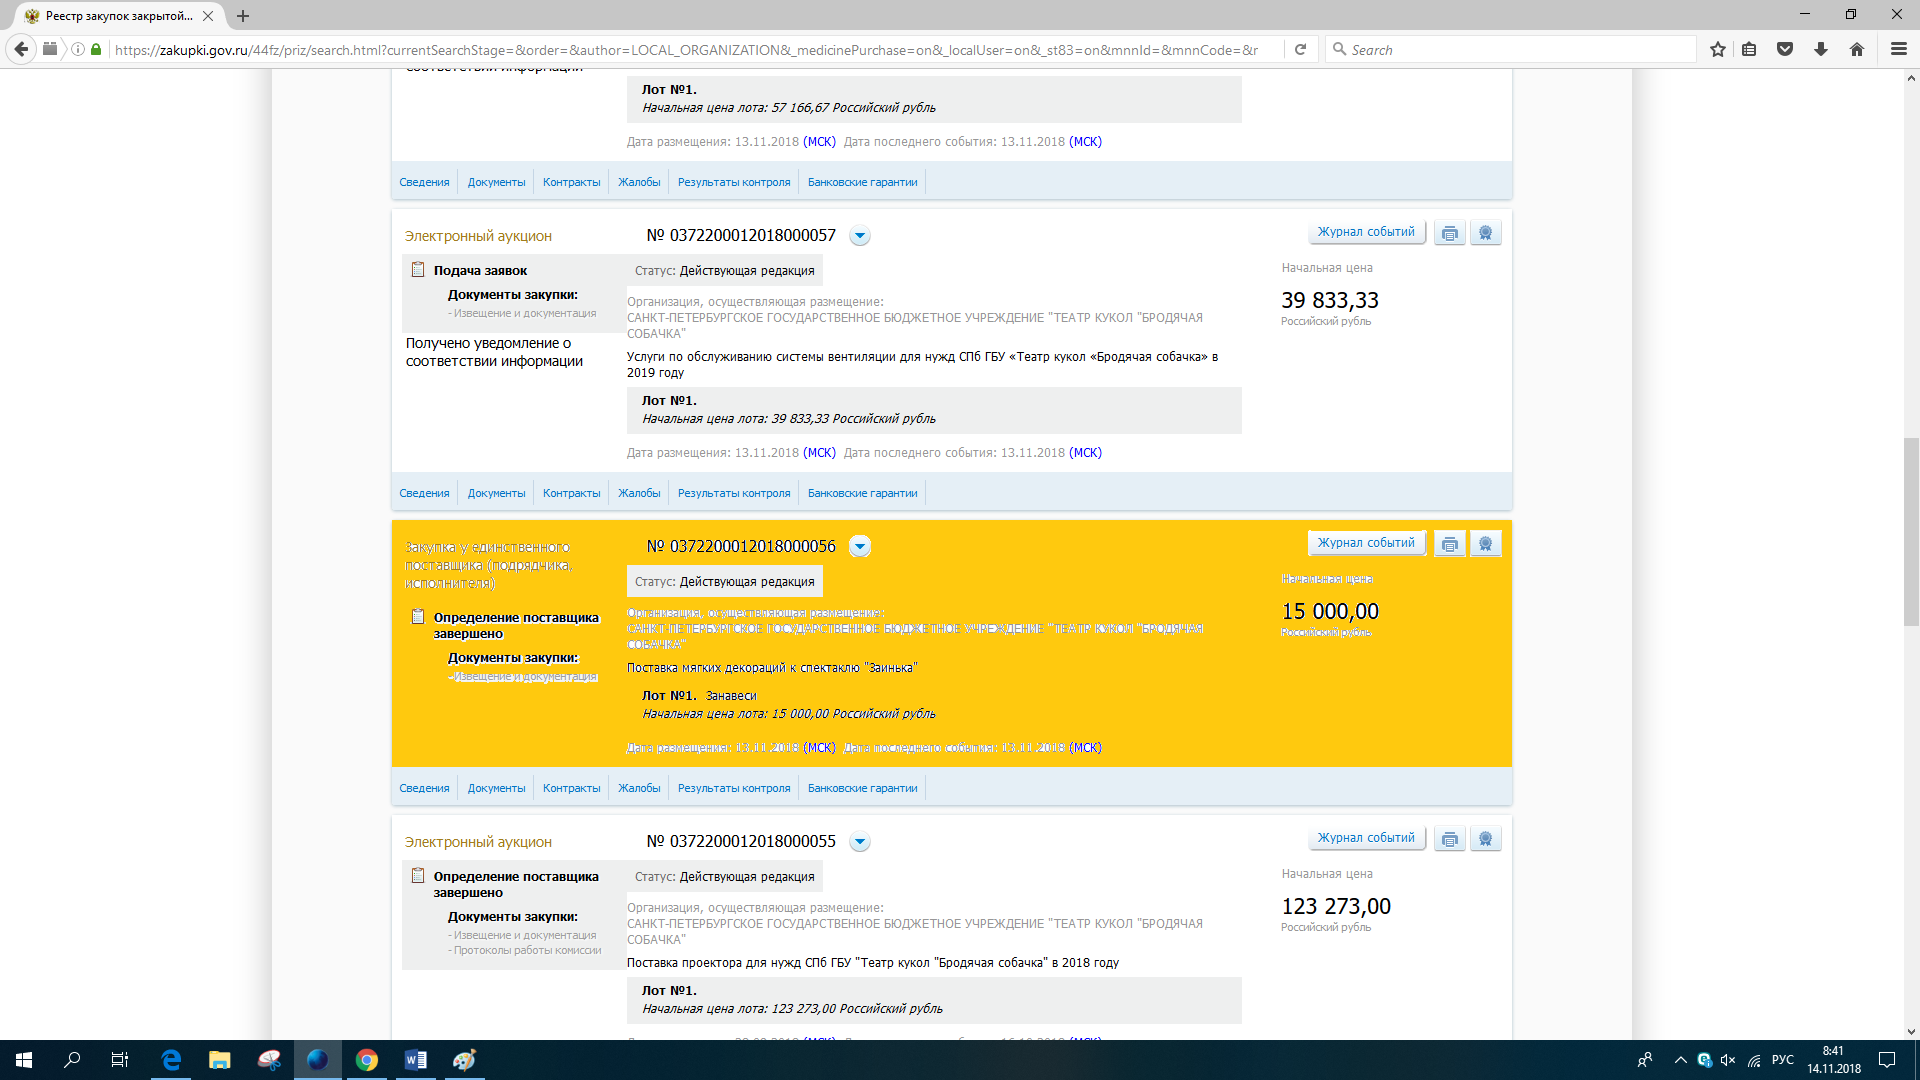
Task: Show hidden system tray icons
Action: [x=1680, y=1060]
